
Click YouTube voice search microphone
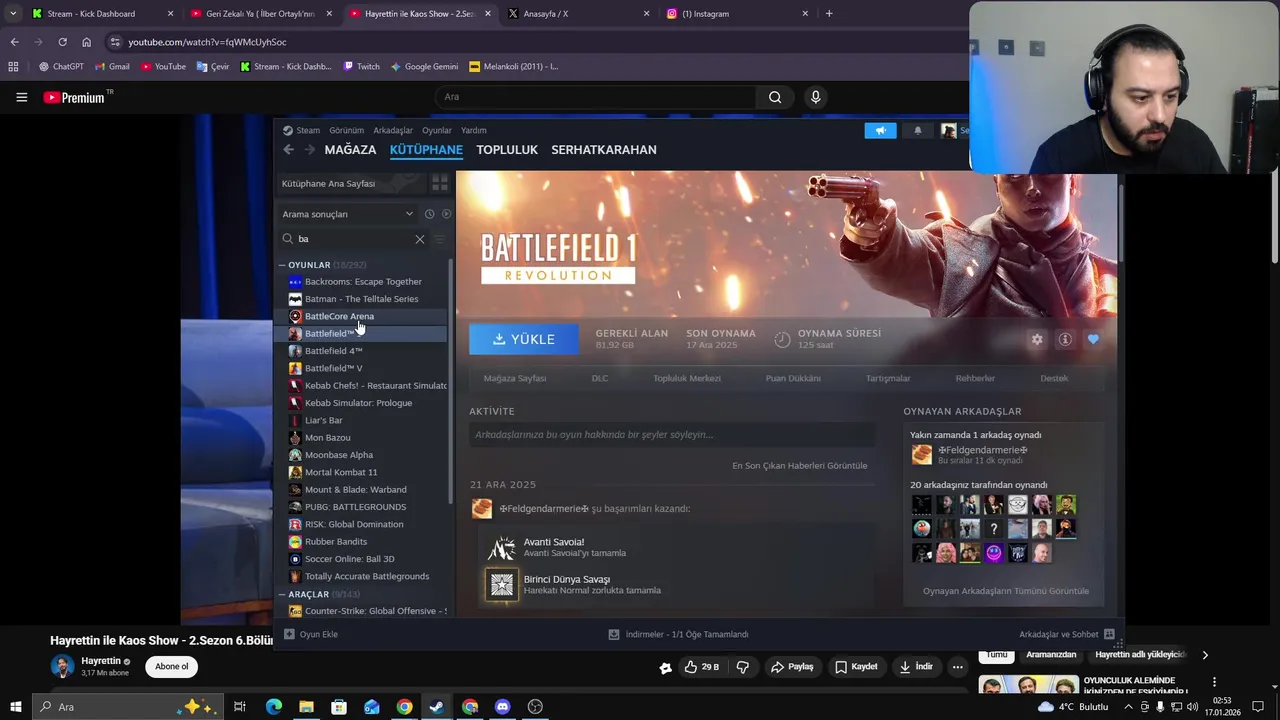(x=815, y=97)
